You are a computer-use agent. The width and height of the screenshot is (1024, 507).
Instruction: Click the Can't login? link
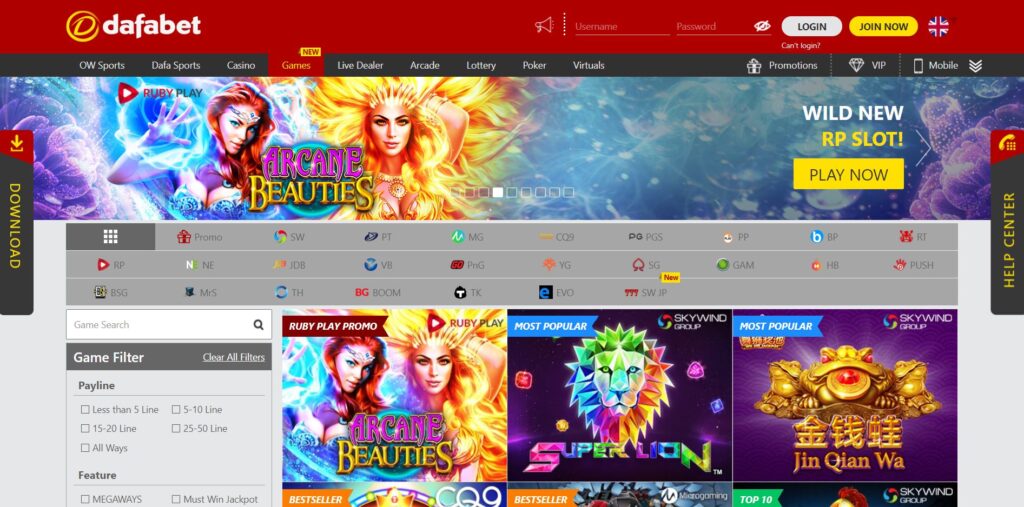click(x=801, y=46)
